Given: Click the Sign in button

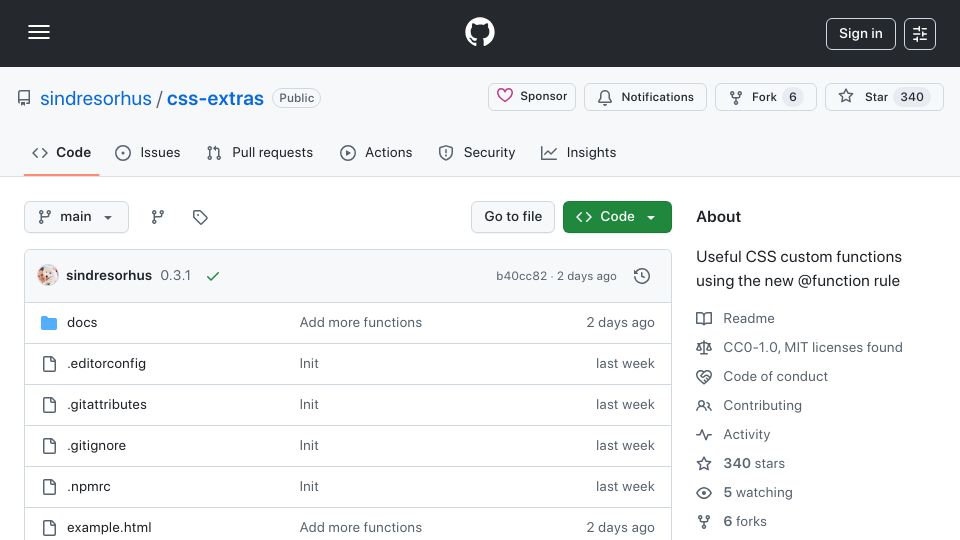Looking at the screenshot, I should [x=860, y=34].
